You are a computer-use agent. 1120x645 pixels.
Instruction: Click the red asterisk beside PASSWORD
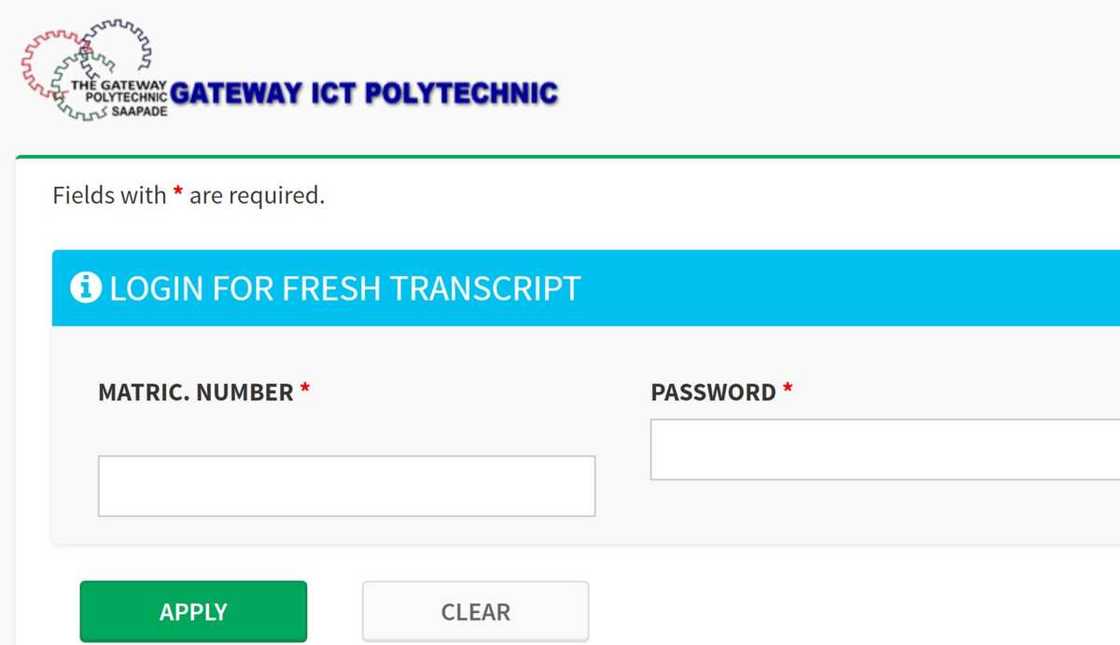point(787,391)
